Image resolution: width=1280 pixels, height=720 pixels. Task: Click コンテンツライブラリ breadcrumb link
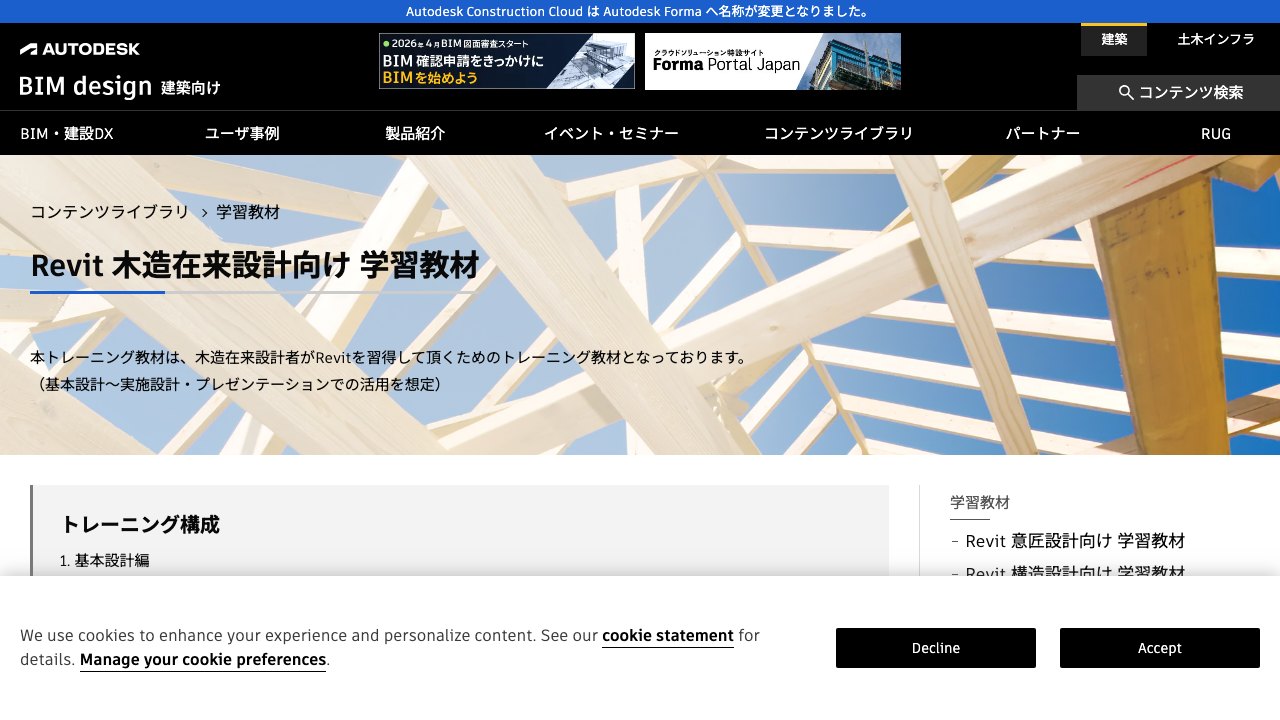(110, 212)
